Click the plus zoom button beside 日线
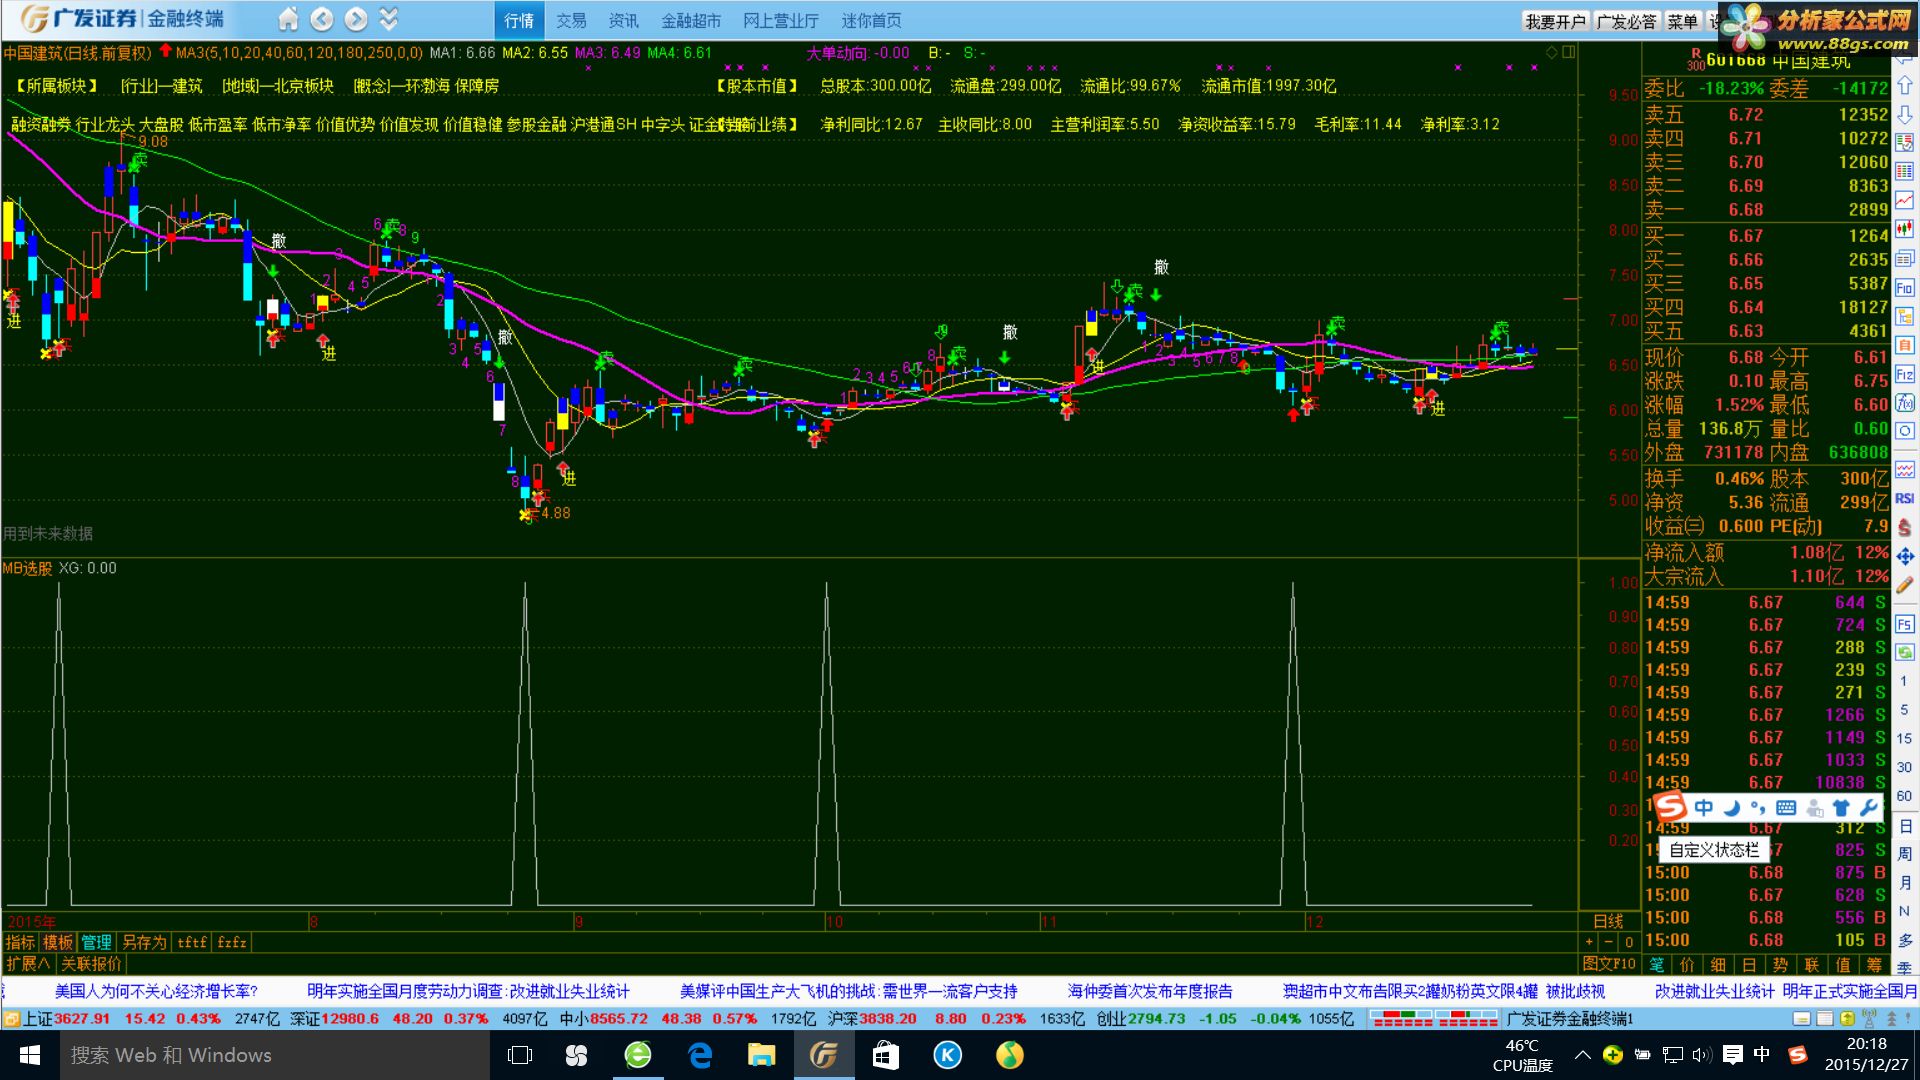This screenshot has height=1080, width=1920. pos(1589,943)
